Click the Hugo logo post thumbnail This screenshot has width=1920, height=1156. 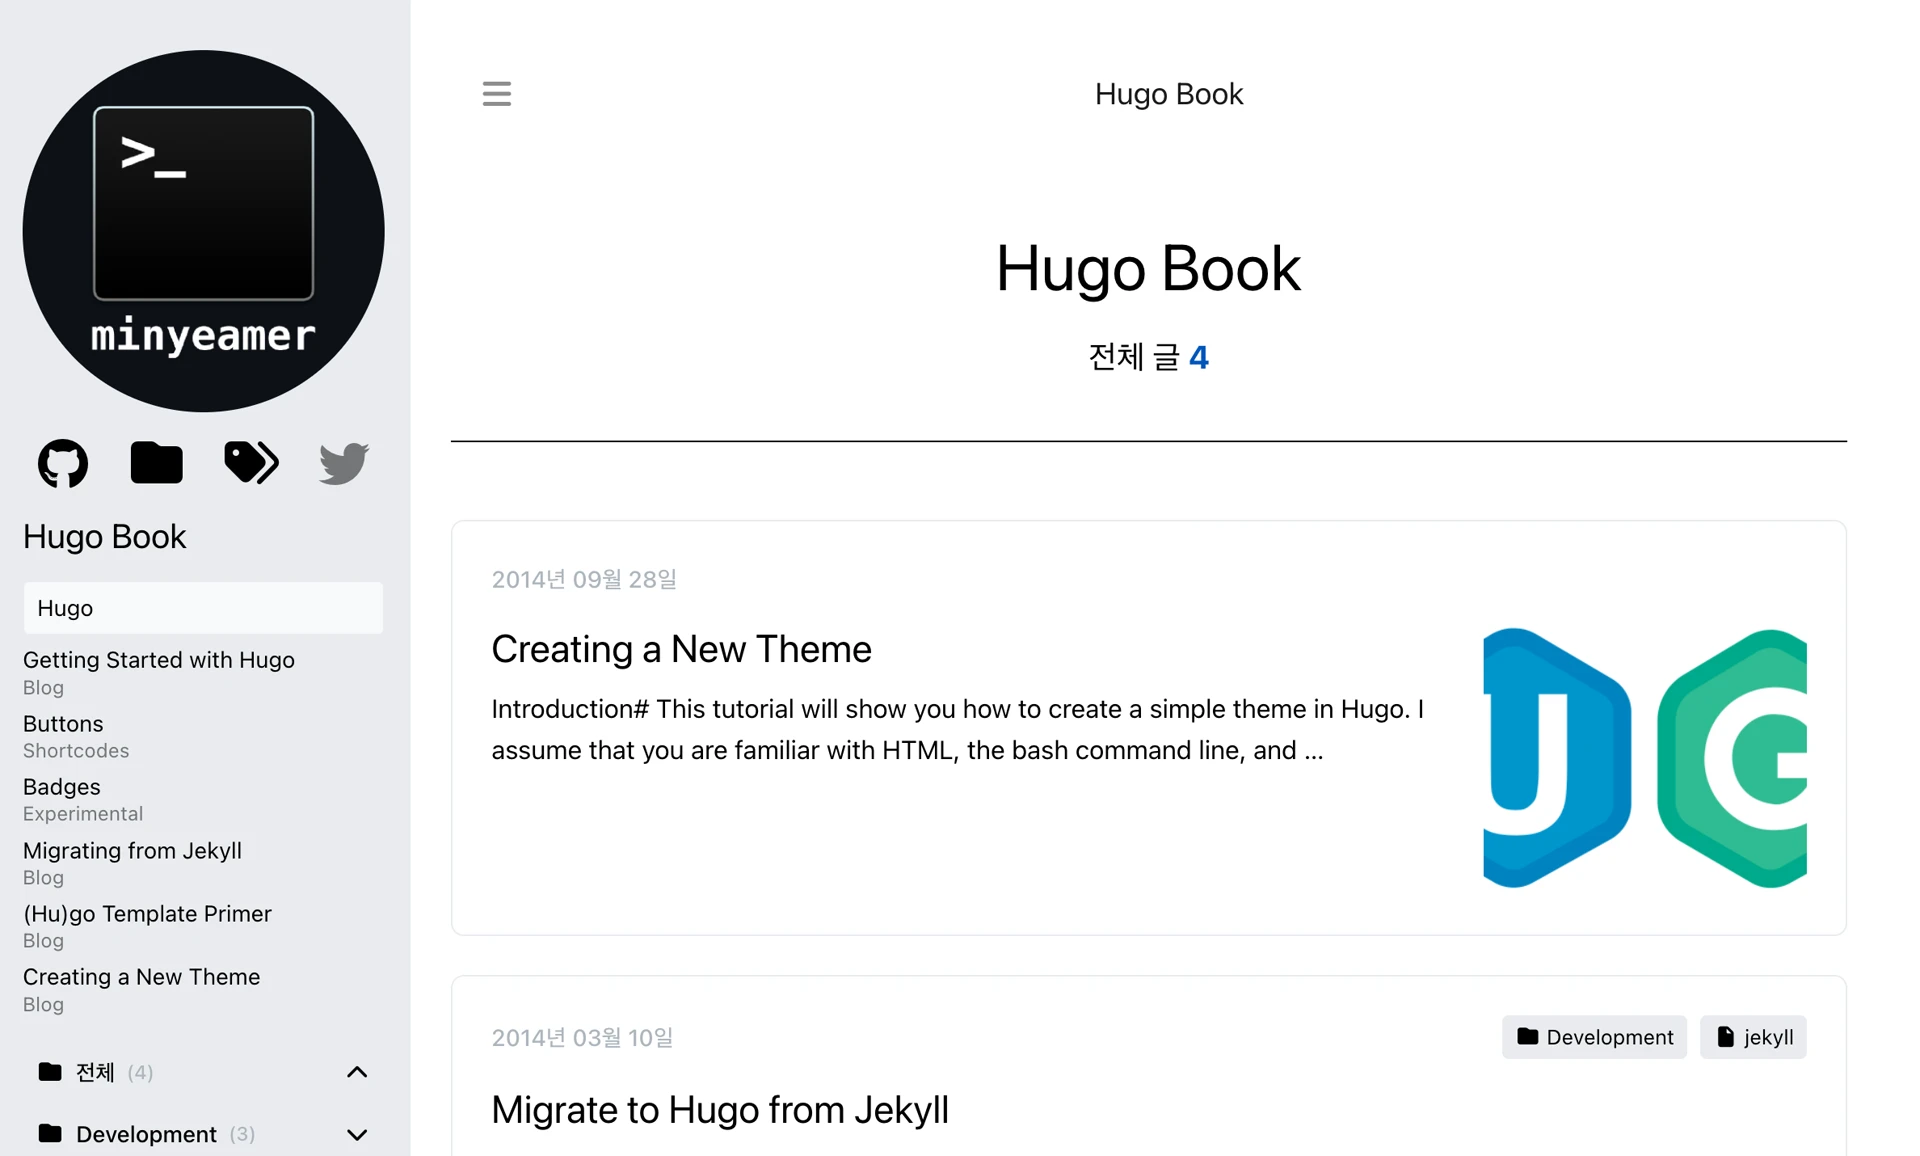1645,758
